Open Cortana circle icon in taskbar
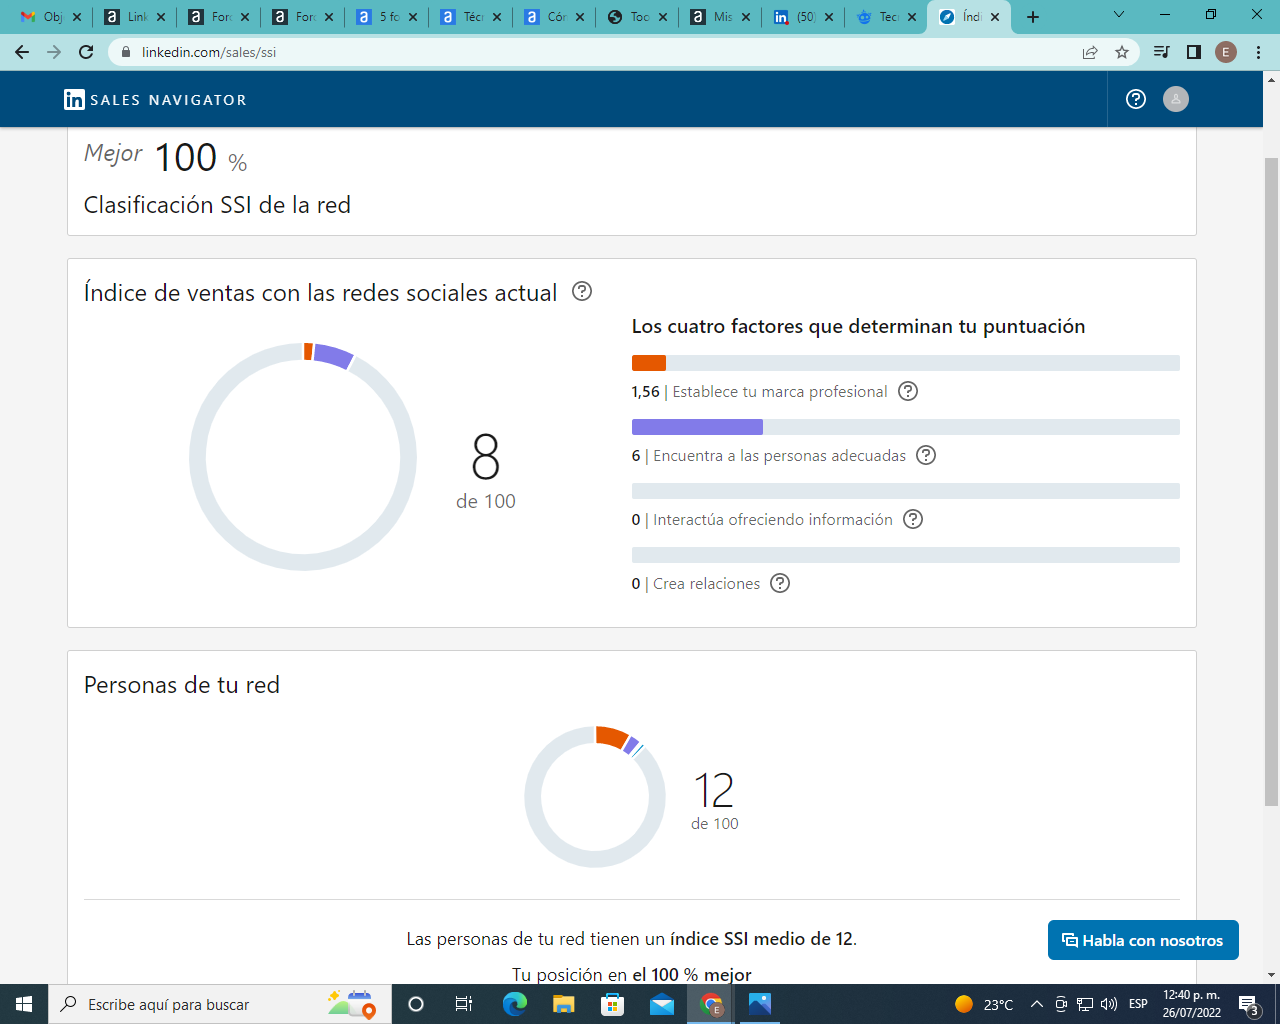Screen dimensions: 1280x1024 point(416,1004)
